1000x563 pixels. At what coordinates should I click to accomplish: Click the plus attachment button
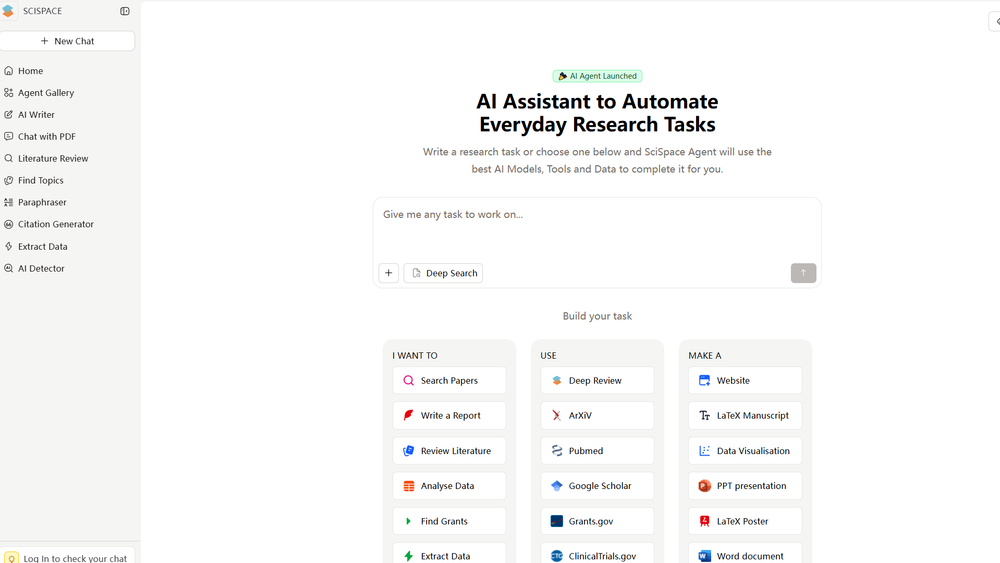coord(388,273)
